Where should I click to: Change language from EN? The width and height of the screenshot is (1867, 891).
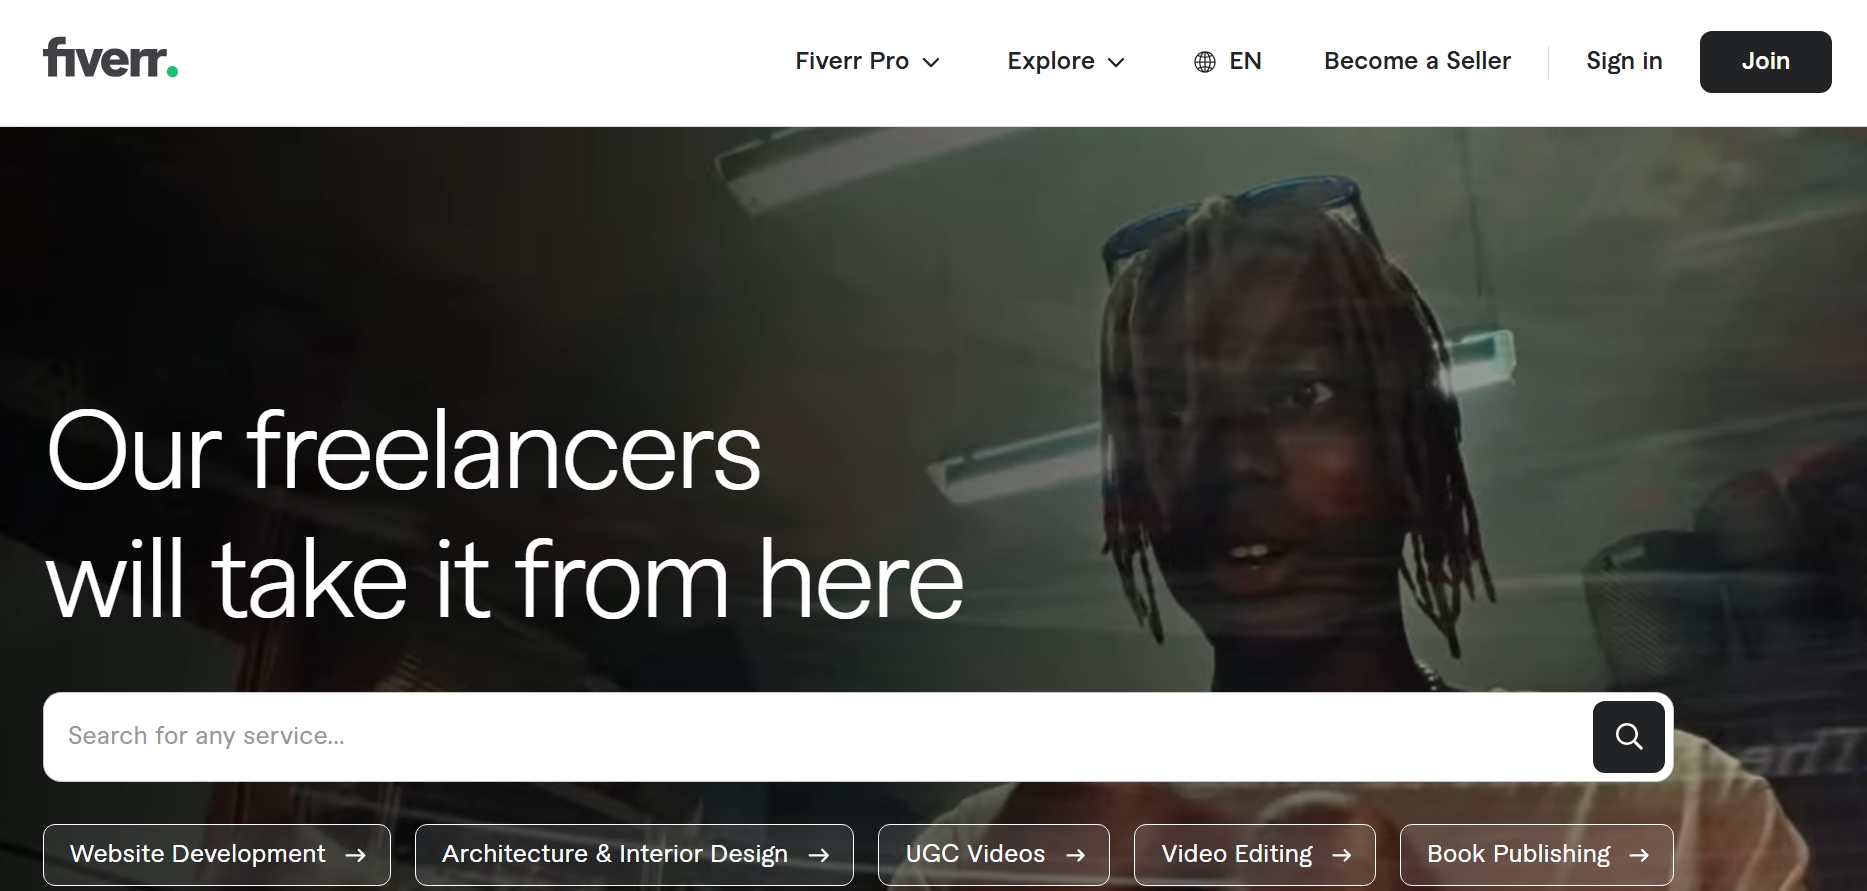coord(1228,61)
